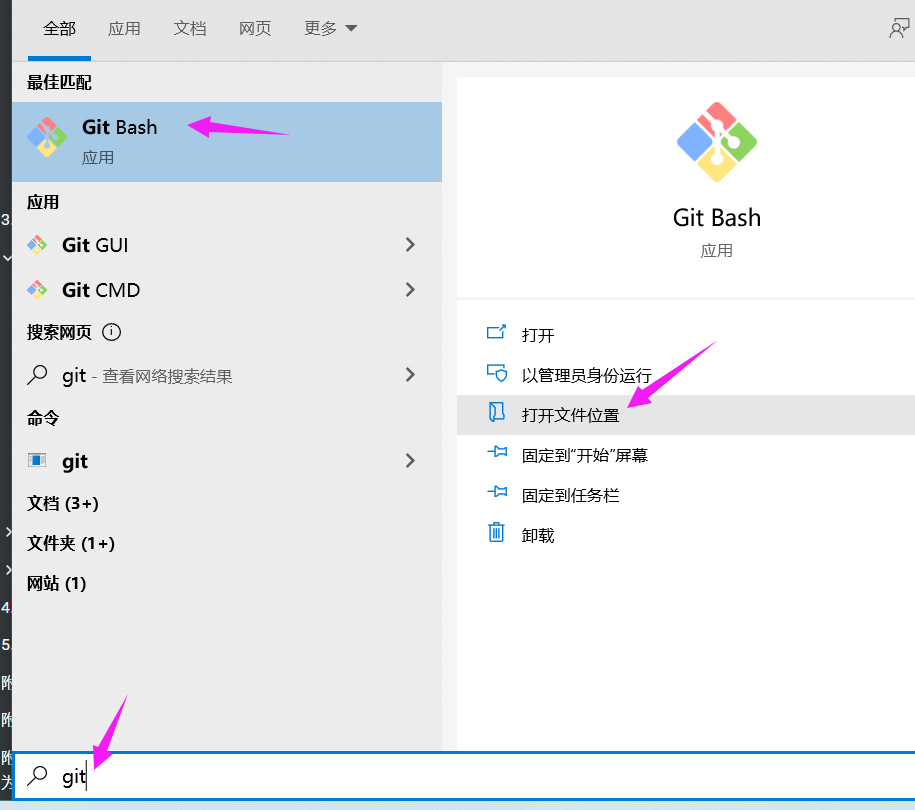Switch to the 网页 tab
This screenshot has width=915, height=810.
click(x=255, y=29)
